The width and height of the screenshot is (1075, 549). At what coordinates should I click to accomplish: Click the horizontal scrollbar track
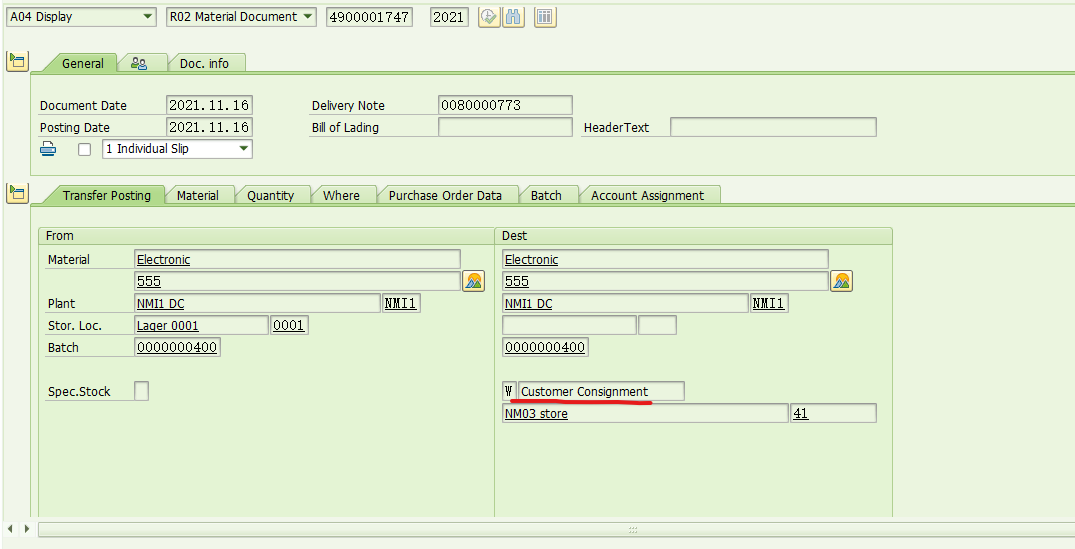coord(556,529)
